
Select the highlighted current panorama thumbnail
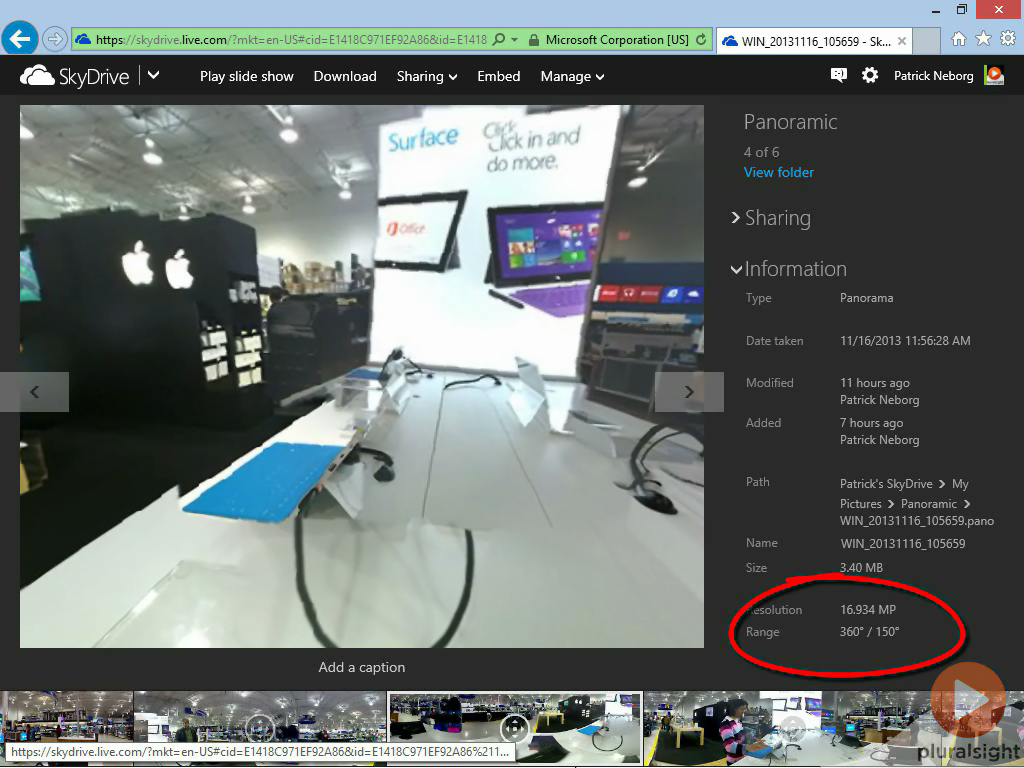(x=515, y=729)
